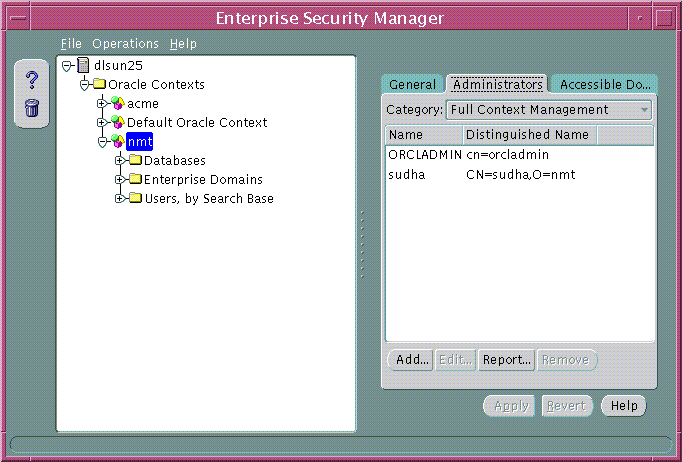This screenshot has width=682, height=462.
Task: Open the Category dropdown list
Action: pos(644,109)
